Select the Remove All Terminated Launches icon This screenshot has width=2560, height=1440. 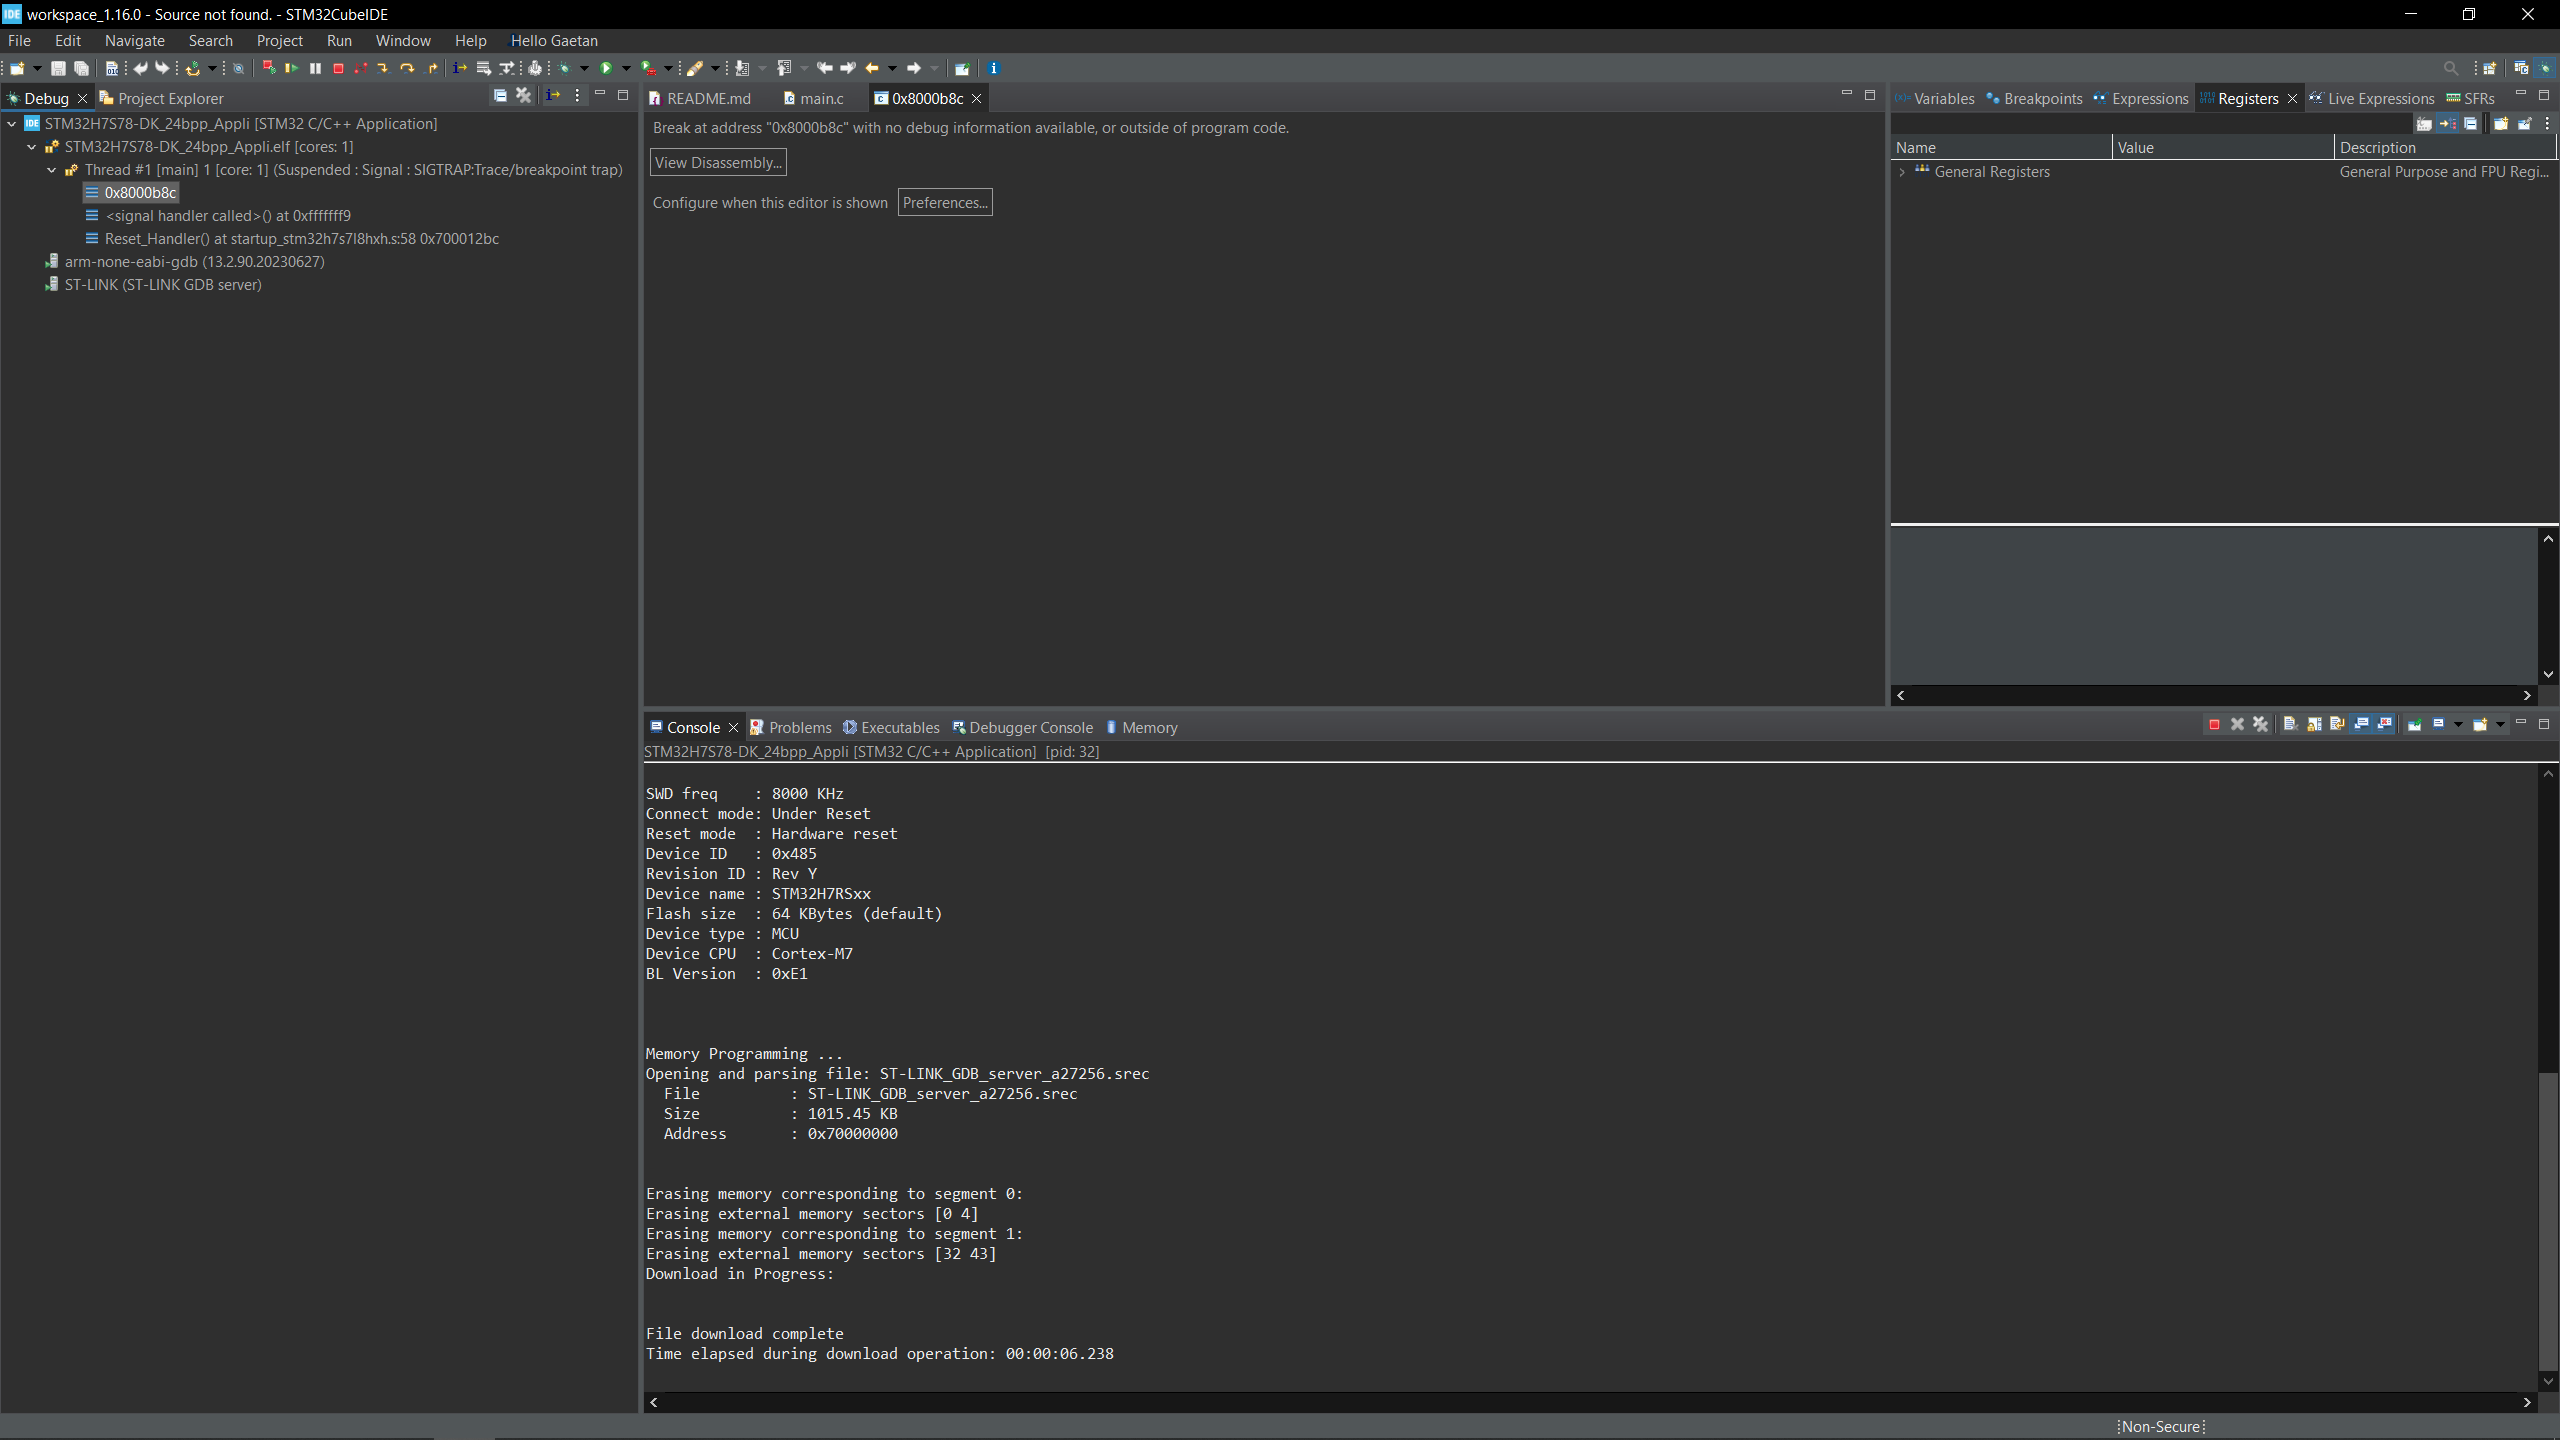tap(2260, 724)
